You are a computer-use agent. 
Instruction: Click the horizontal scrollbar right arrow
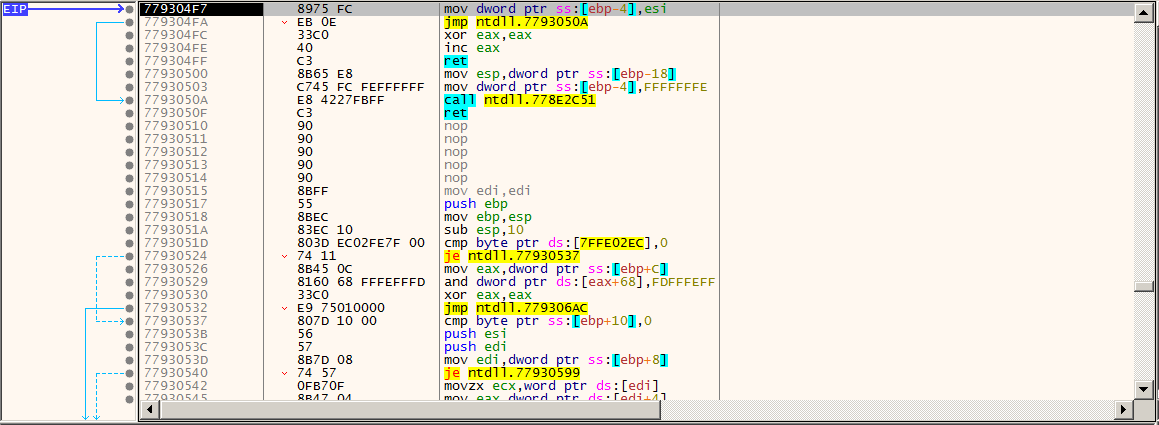tap(1126, 408)
